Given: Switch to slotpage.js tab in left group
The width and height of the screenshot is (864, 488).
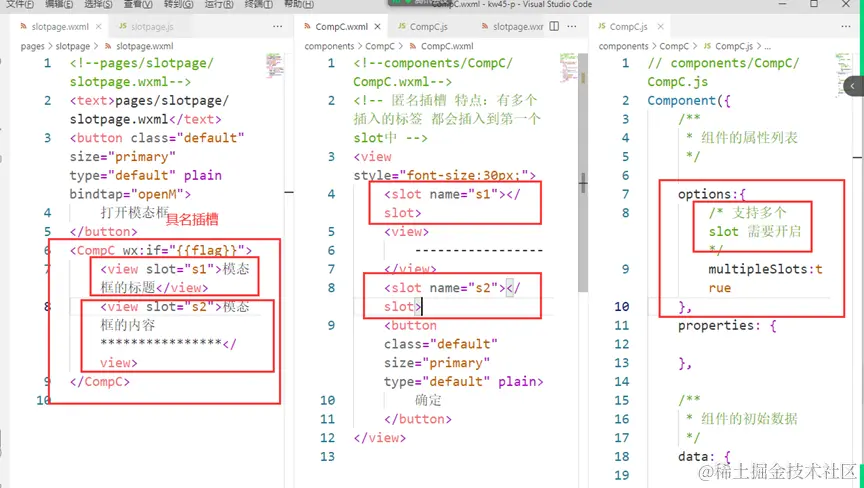Looking at the screenshot, I should point(147,26).
